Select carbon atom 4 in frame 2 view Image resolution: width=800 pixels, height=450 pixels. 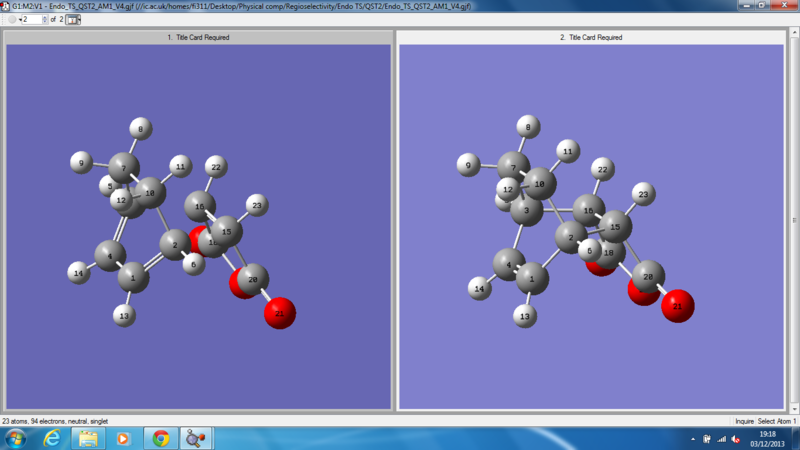point(509,264)
